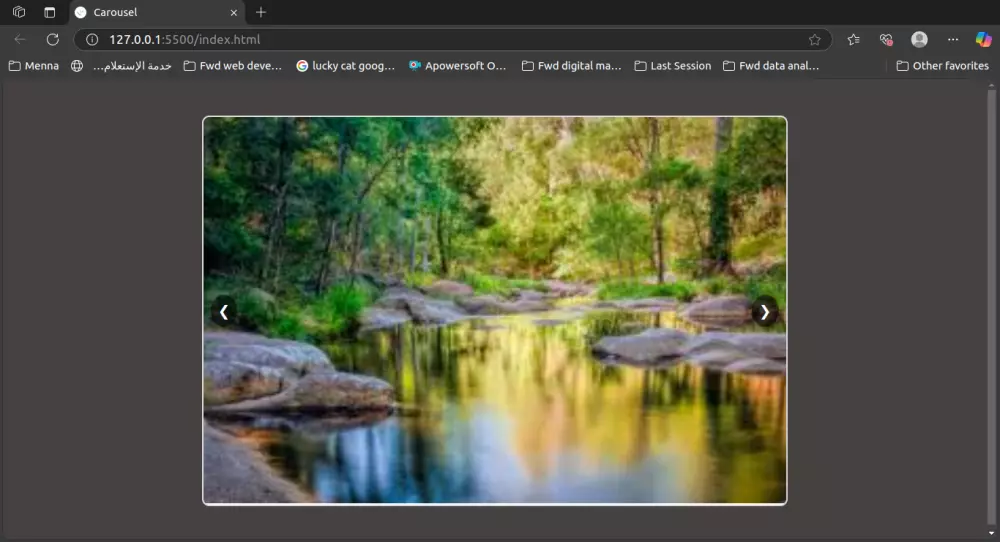
Task: Launch the Copilot sidebar
Action: pyautogui.click(x=983, y=40)
